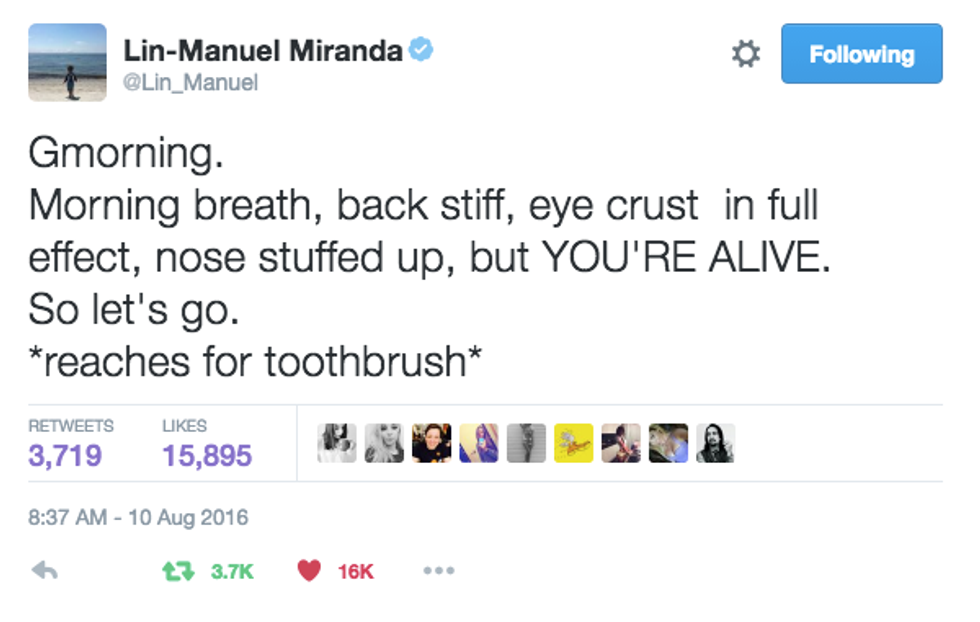The image size is (980, 622).
Task: View the 3,719 retweets list
Action: [65, 456]
